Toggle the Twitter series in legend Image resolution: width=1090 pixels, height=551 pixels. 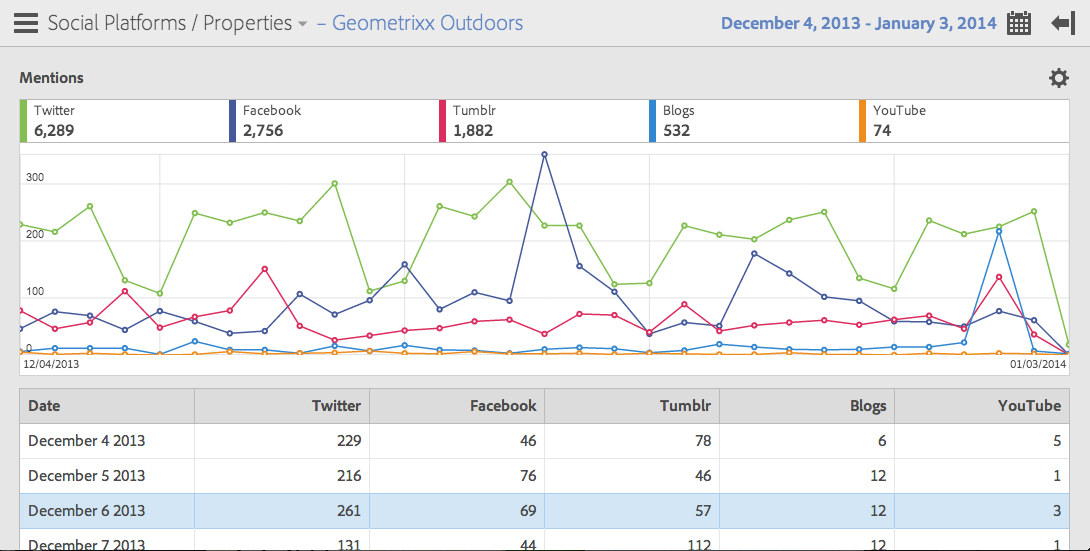coord(122,120)
